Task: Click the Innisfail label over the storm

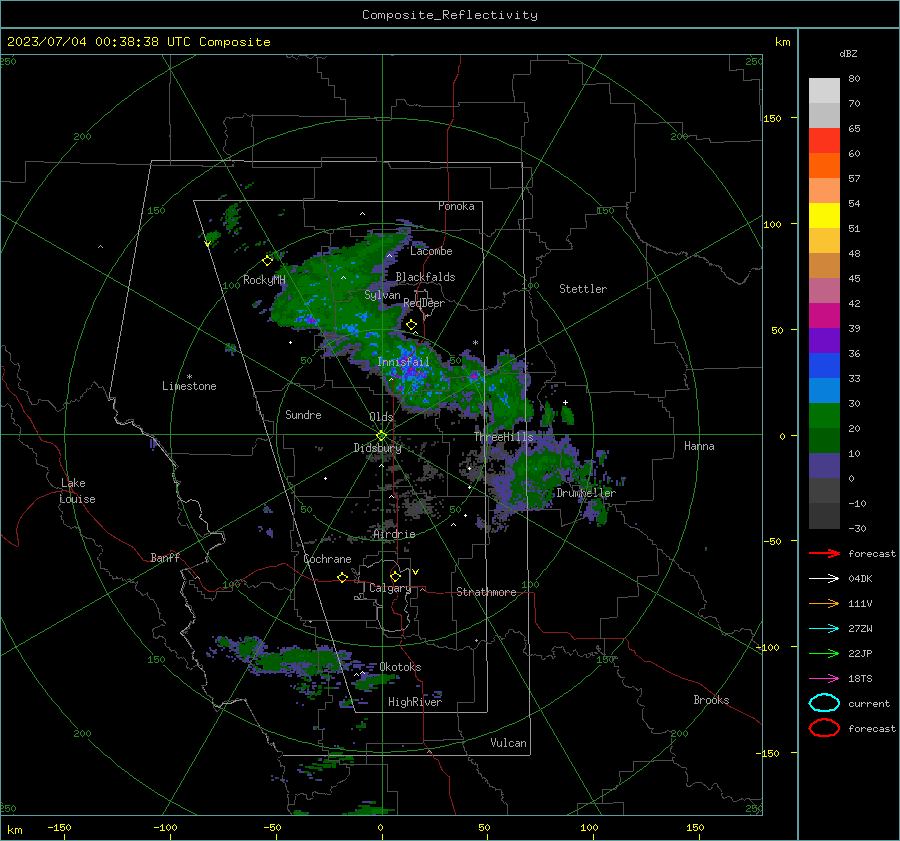Action: pyautogui.click(x=404, y=362)
